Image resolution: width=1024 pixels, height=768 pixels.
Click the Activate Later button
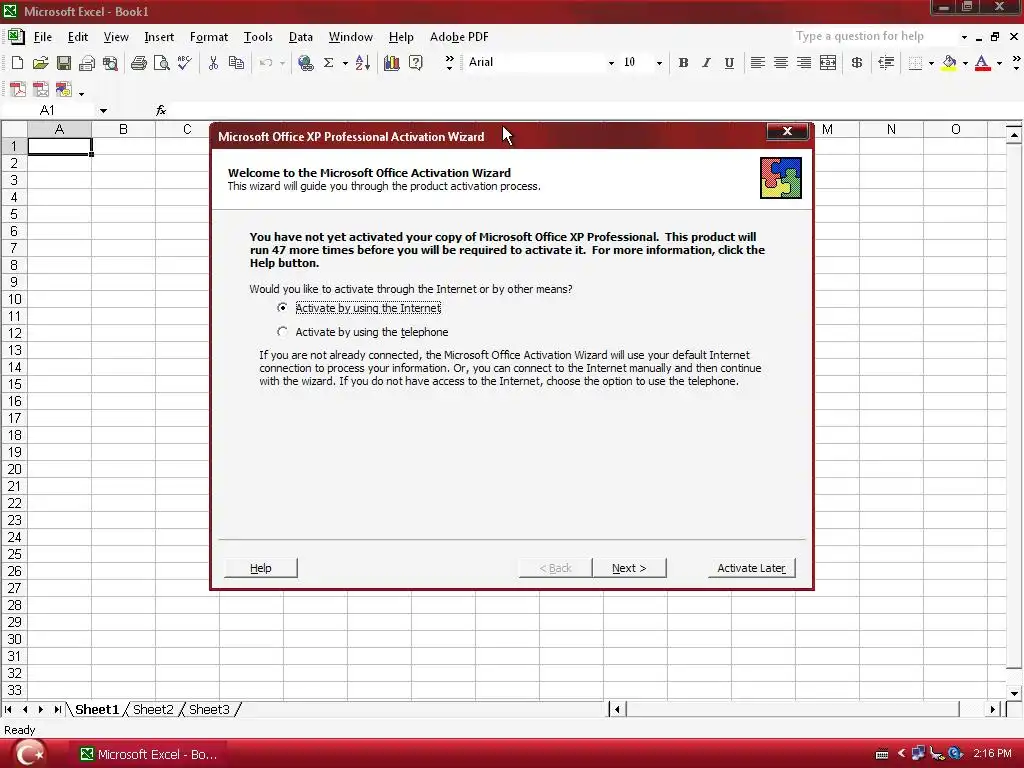(752, 568)
